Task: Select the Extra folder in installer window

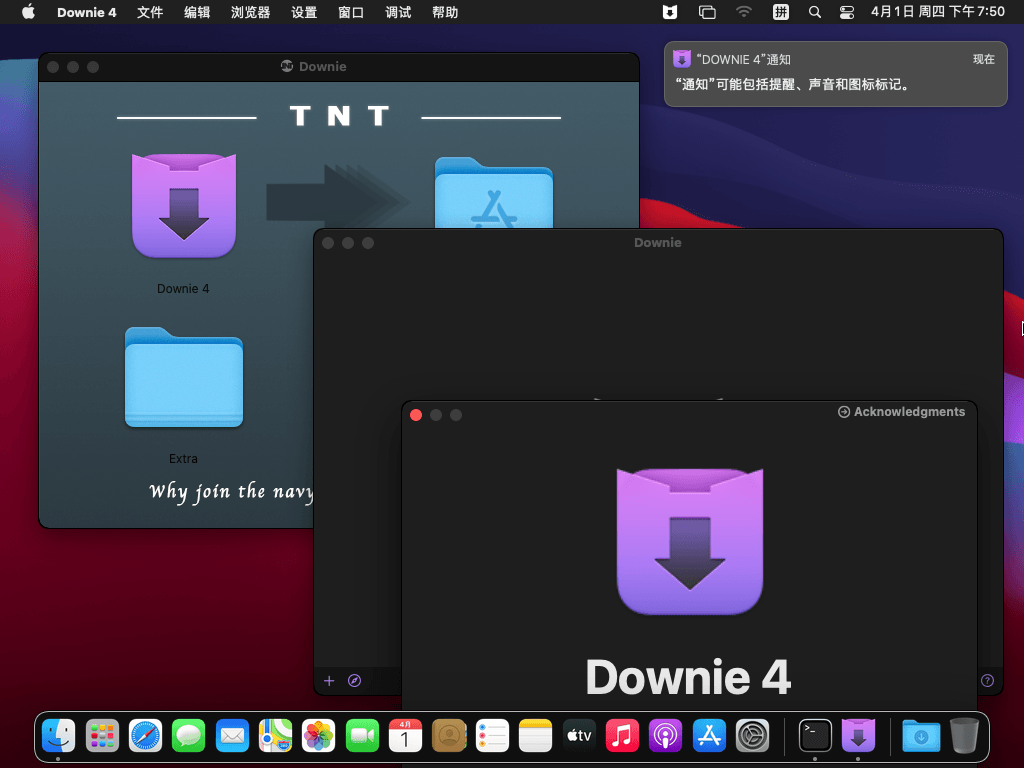Action: pyautogui.click(x=184, y=377)
